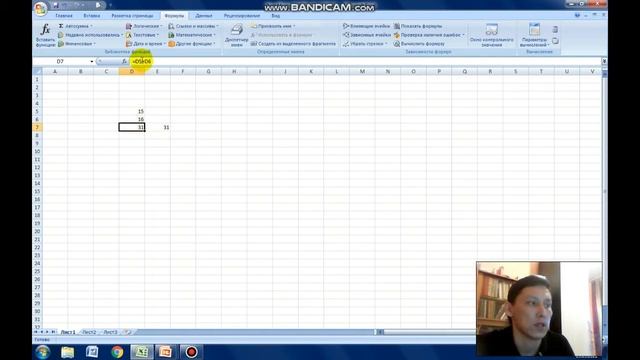Open the Word icon on the taskbar

tap(92, 352)
